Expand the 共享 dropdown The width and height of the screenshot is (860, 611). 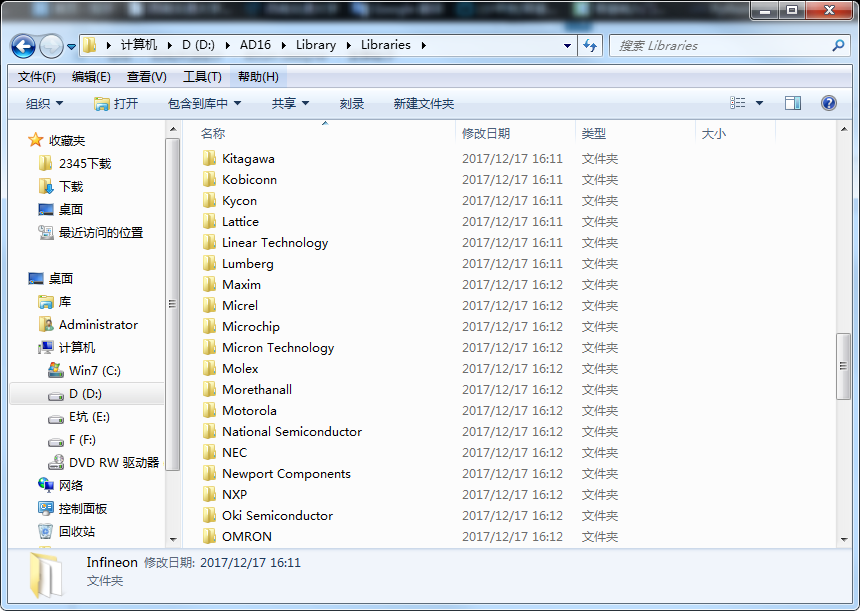pyautogui.click(x=290, y=103)
